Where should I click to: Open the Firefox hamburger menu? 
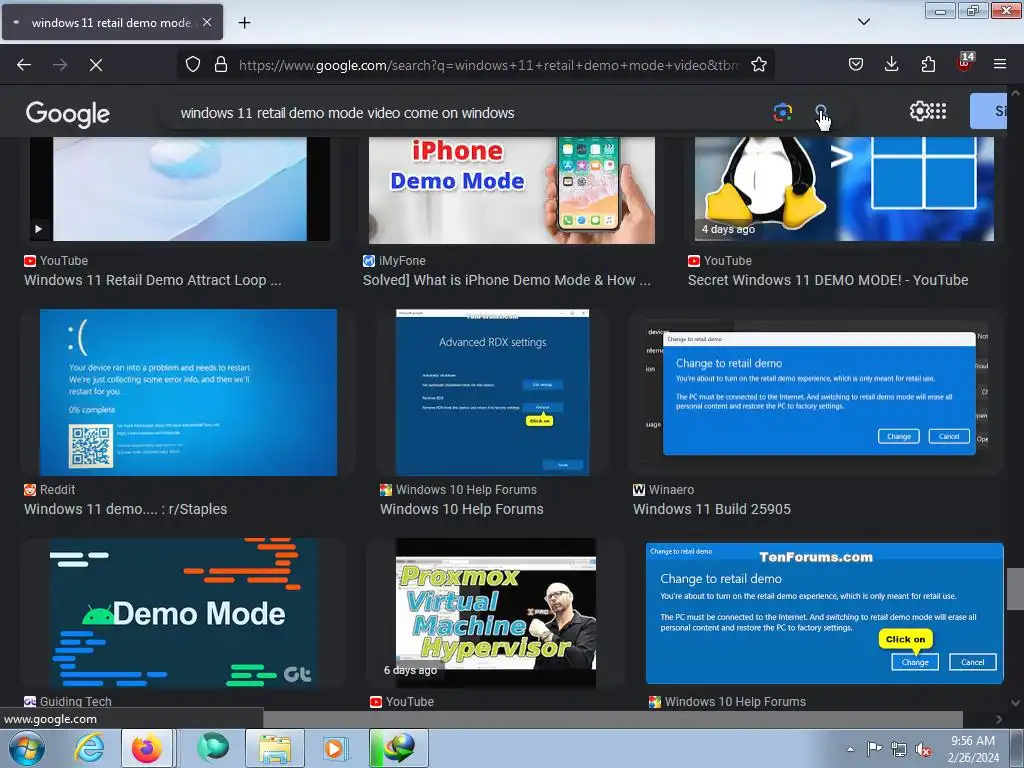[1000, 64]
